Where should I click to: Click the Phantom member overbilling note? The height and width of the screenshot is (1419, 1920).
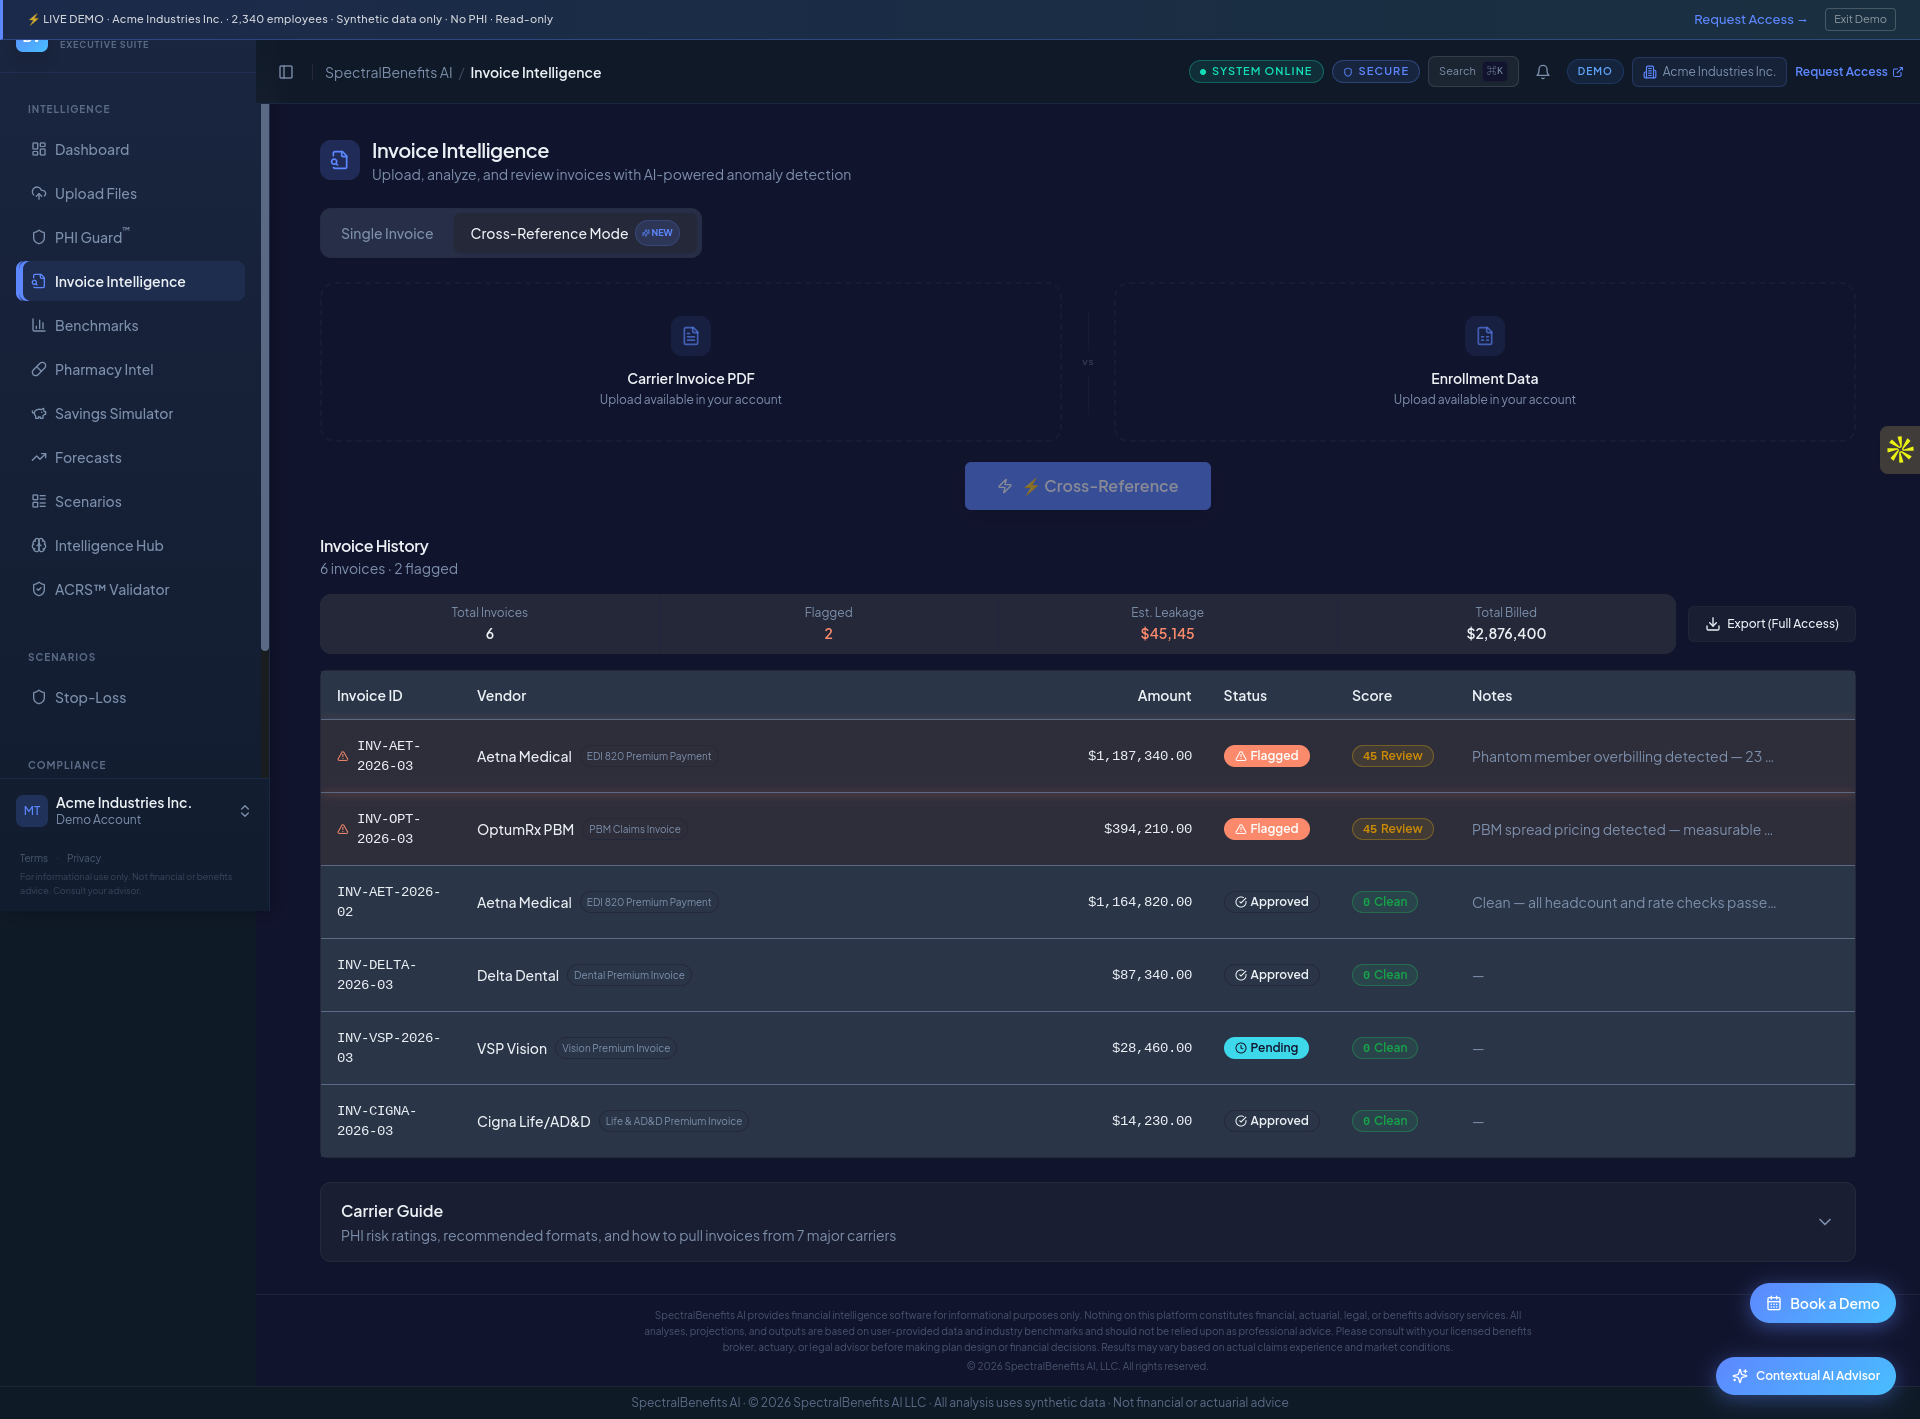[1623, 757]
